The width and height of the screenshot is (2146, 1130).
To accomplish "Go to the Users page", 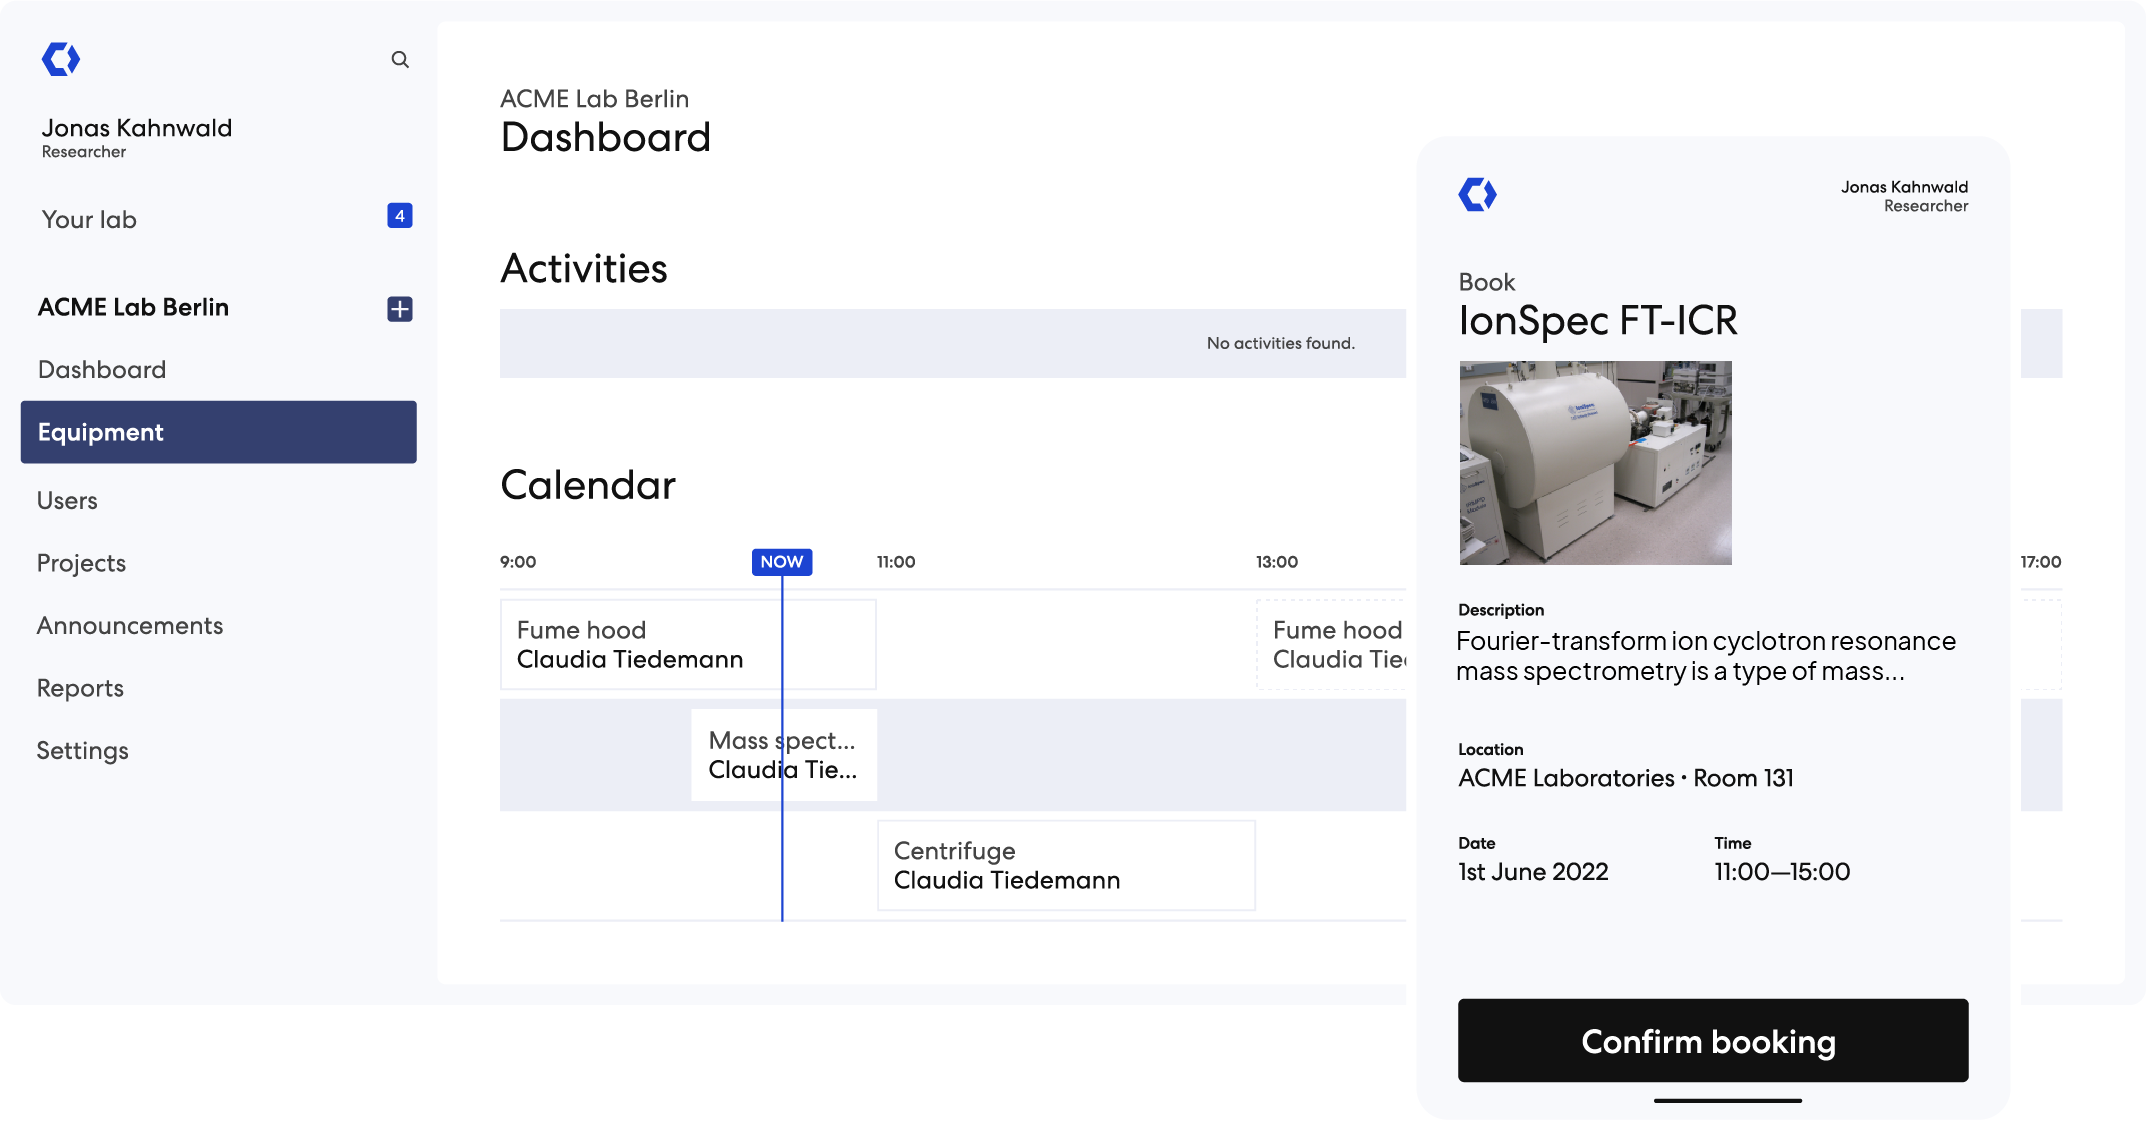I will click(67, 501).
